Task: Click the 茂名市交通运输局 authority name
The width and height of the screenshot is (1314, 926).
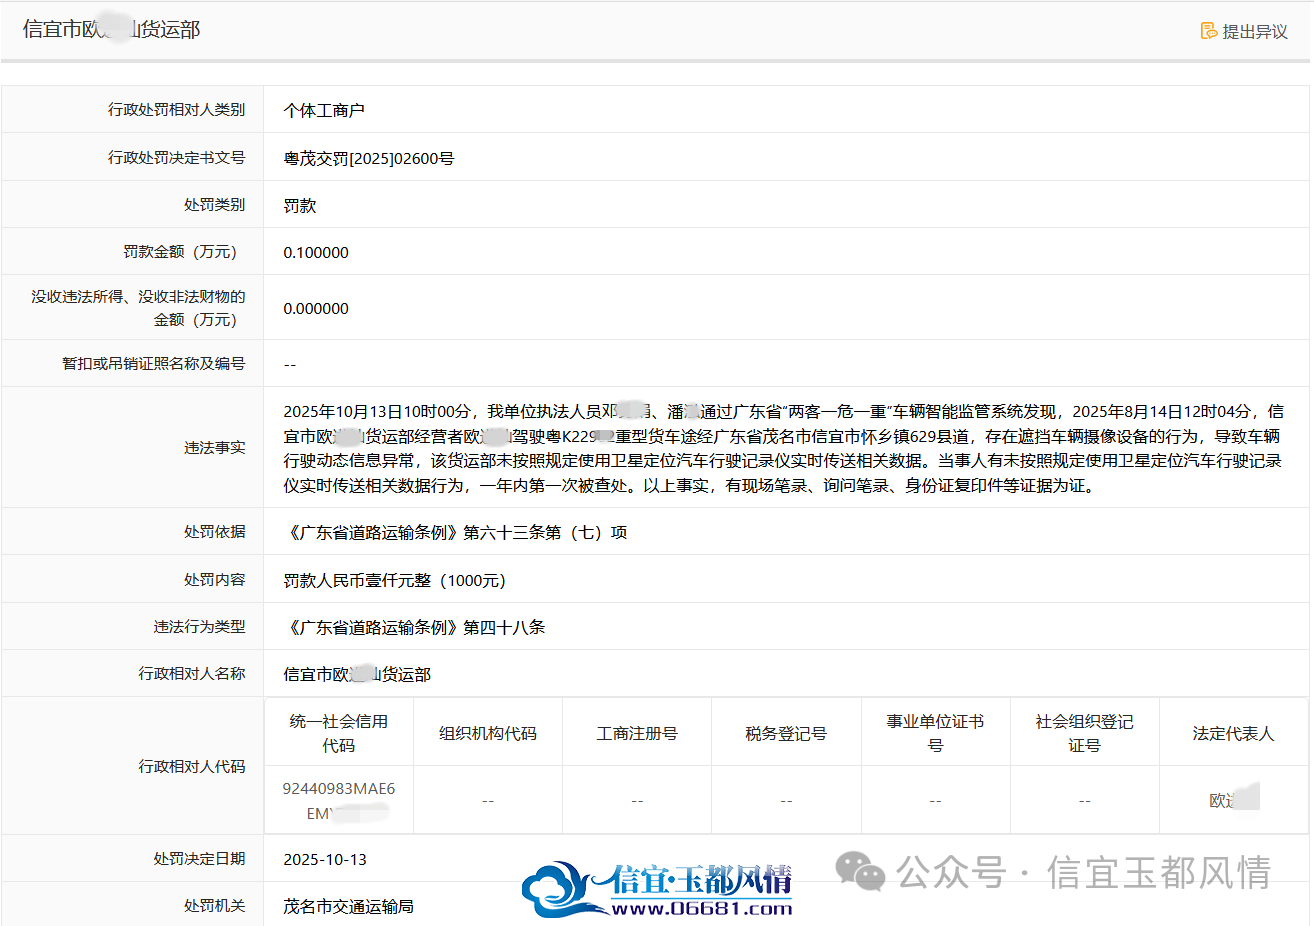Action: tap(348, 906)
